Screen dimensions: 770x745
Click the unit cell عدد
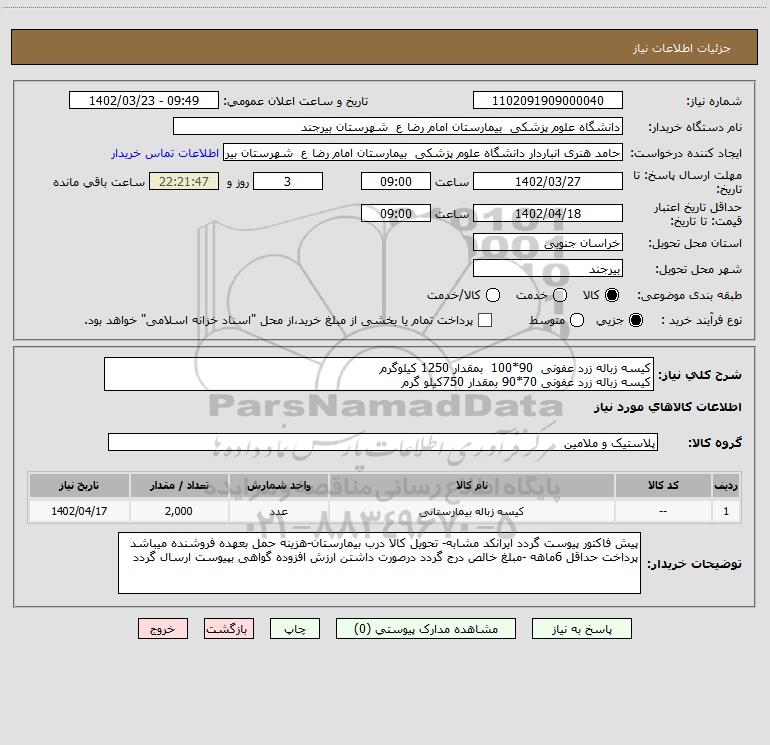tap(278, 511)
